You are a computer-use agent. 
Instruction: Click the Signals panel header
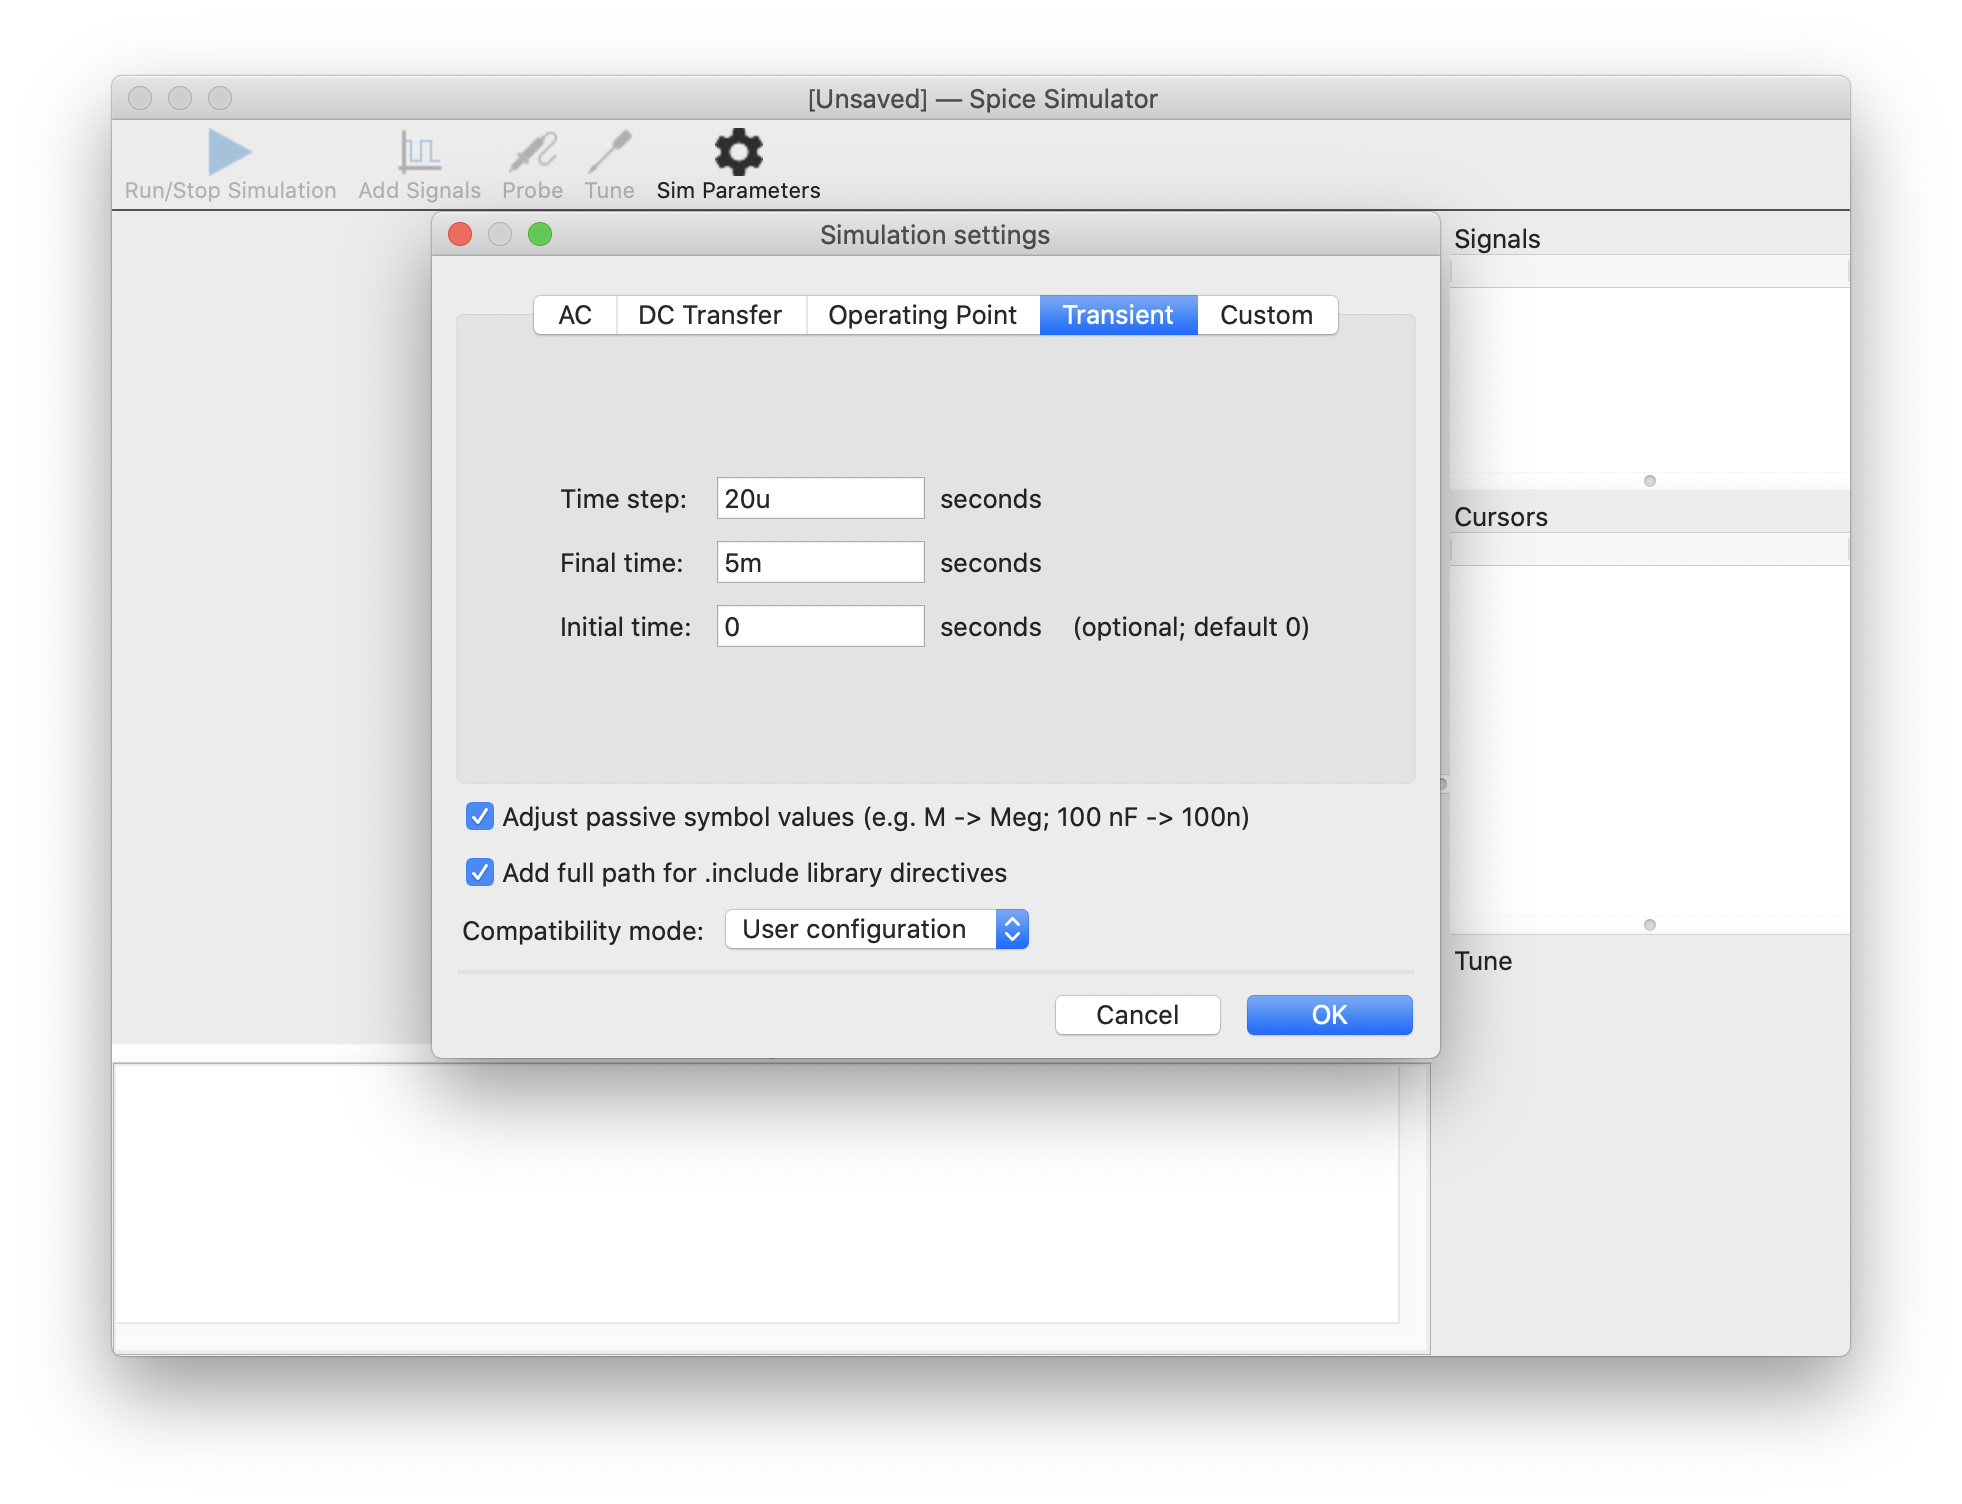pyautogui.click(x=1496, y=239)
